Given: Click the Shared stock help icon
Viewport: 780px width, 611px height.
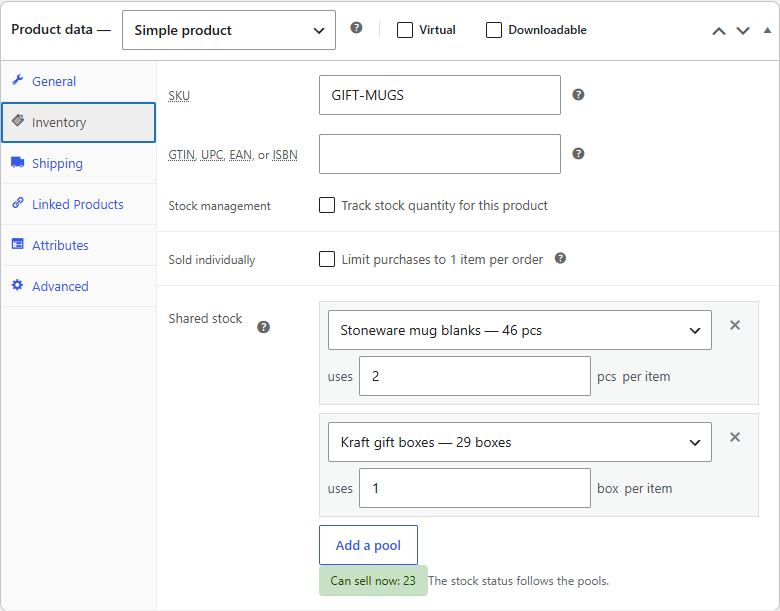Looking at the screenshot, I should [264, 327].
